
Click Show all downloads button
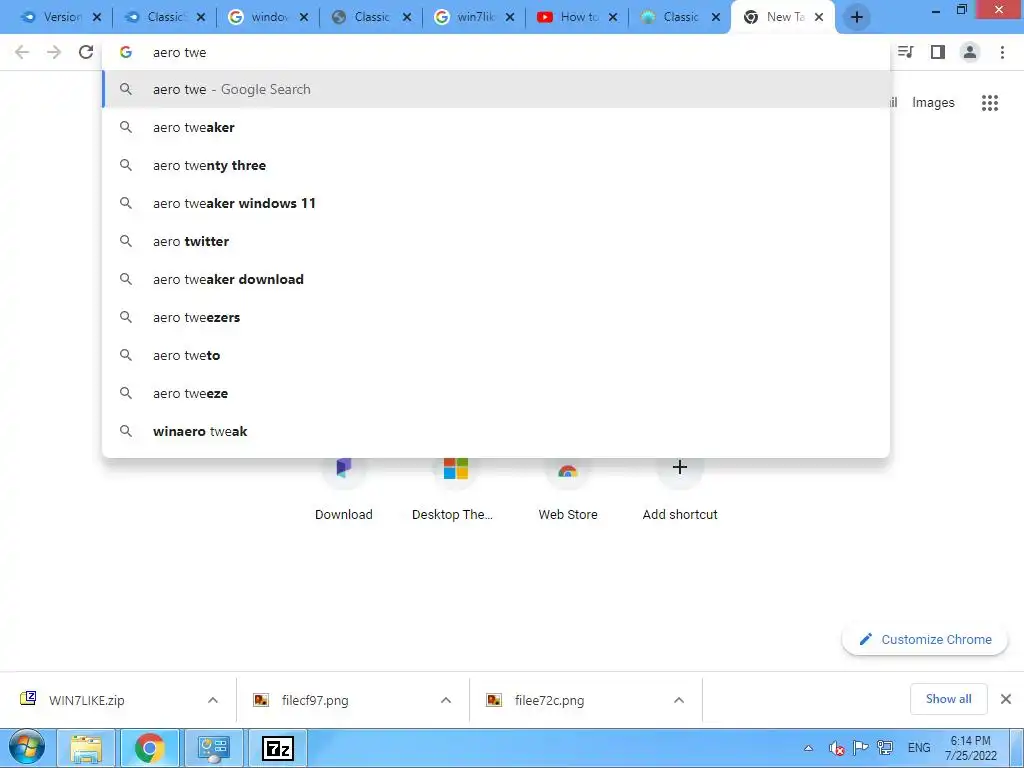pos(948,699)
